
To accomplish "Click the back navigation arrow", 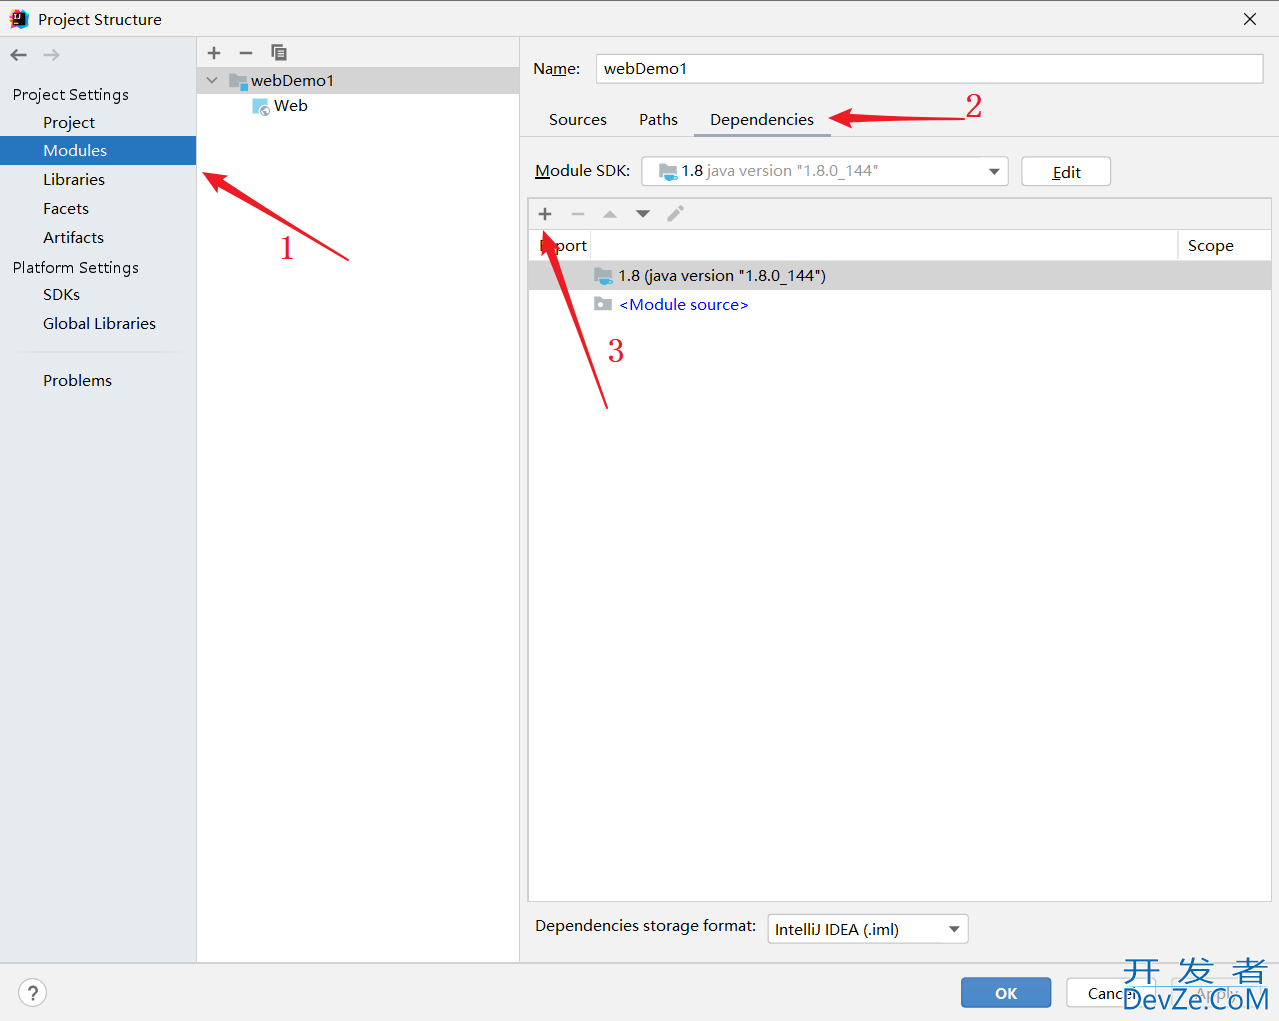I will coord(19,55).
